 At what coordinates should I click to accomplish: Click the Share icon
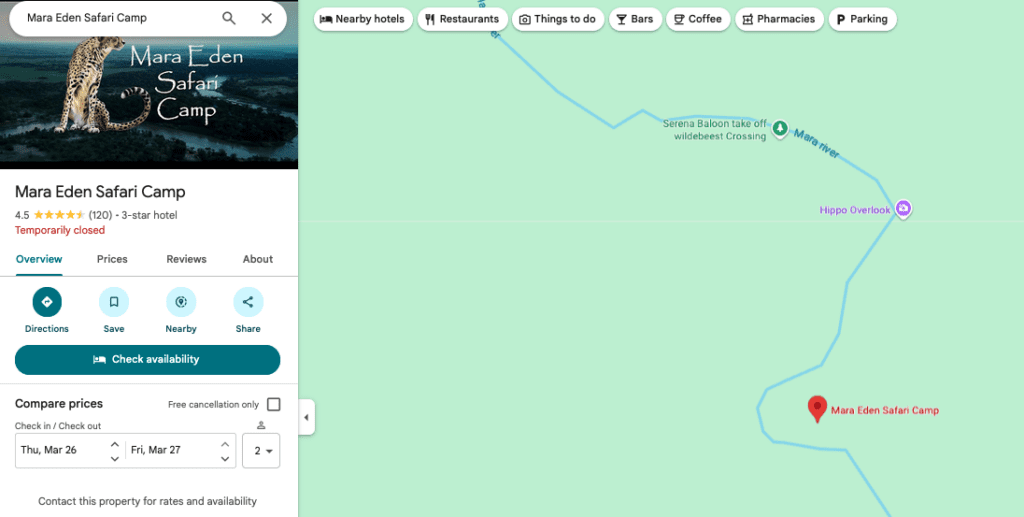[248, 302]
